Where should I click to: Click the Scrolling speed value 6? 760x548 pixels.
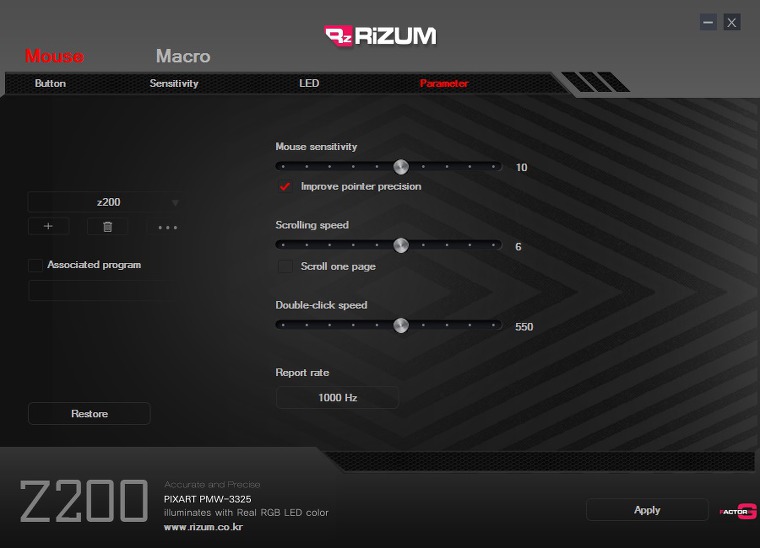[518, 247]
